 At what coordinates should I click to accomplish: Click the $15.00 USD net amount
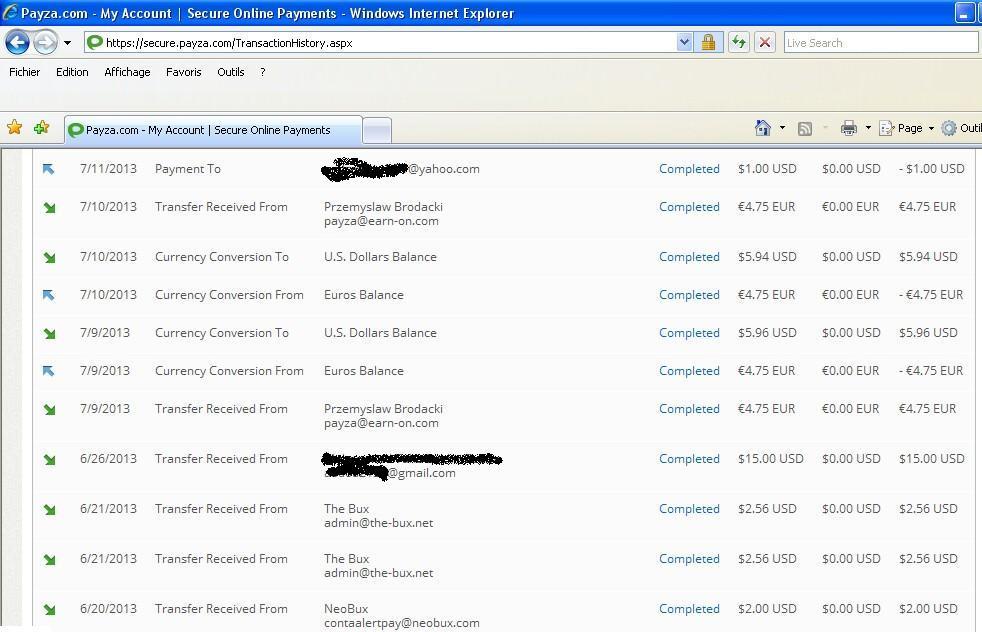click(931, 458)
